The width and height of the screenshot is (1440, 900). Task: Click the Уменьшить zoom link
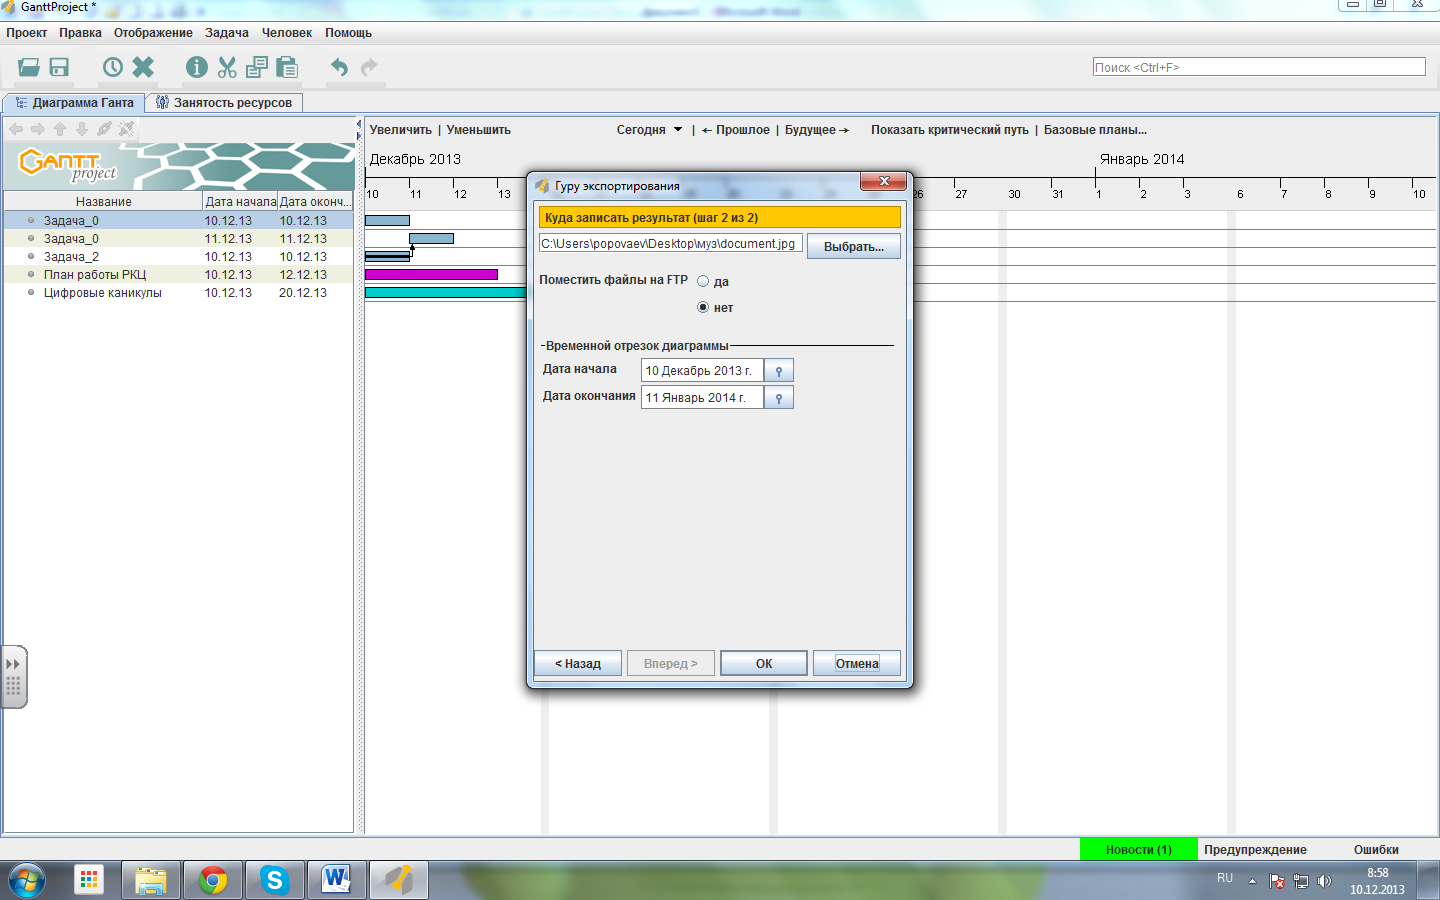click(479, 130)
